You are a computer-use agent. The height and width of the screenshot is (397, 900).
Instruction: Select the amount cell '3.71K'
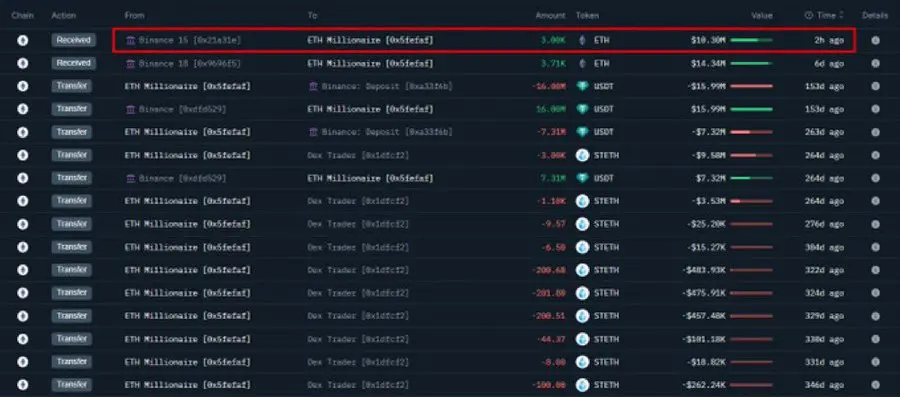coord(553,63)
